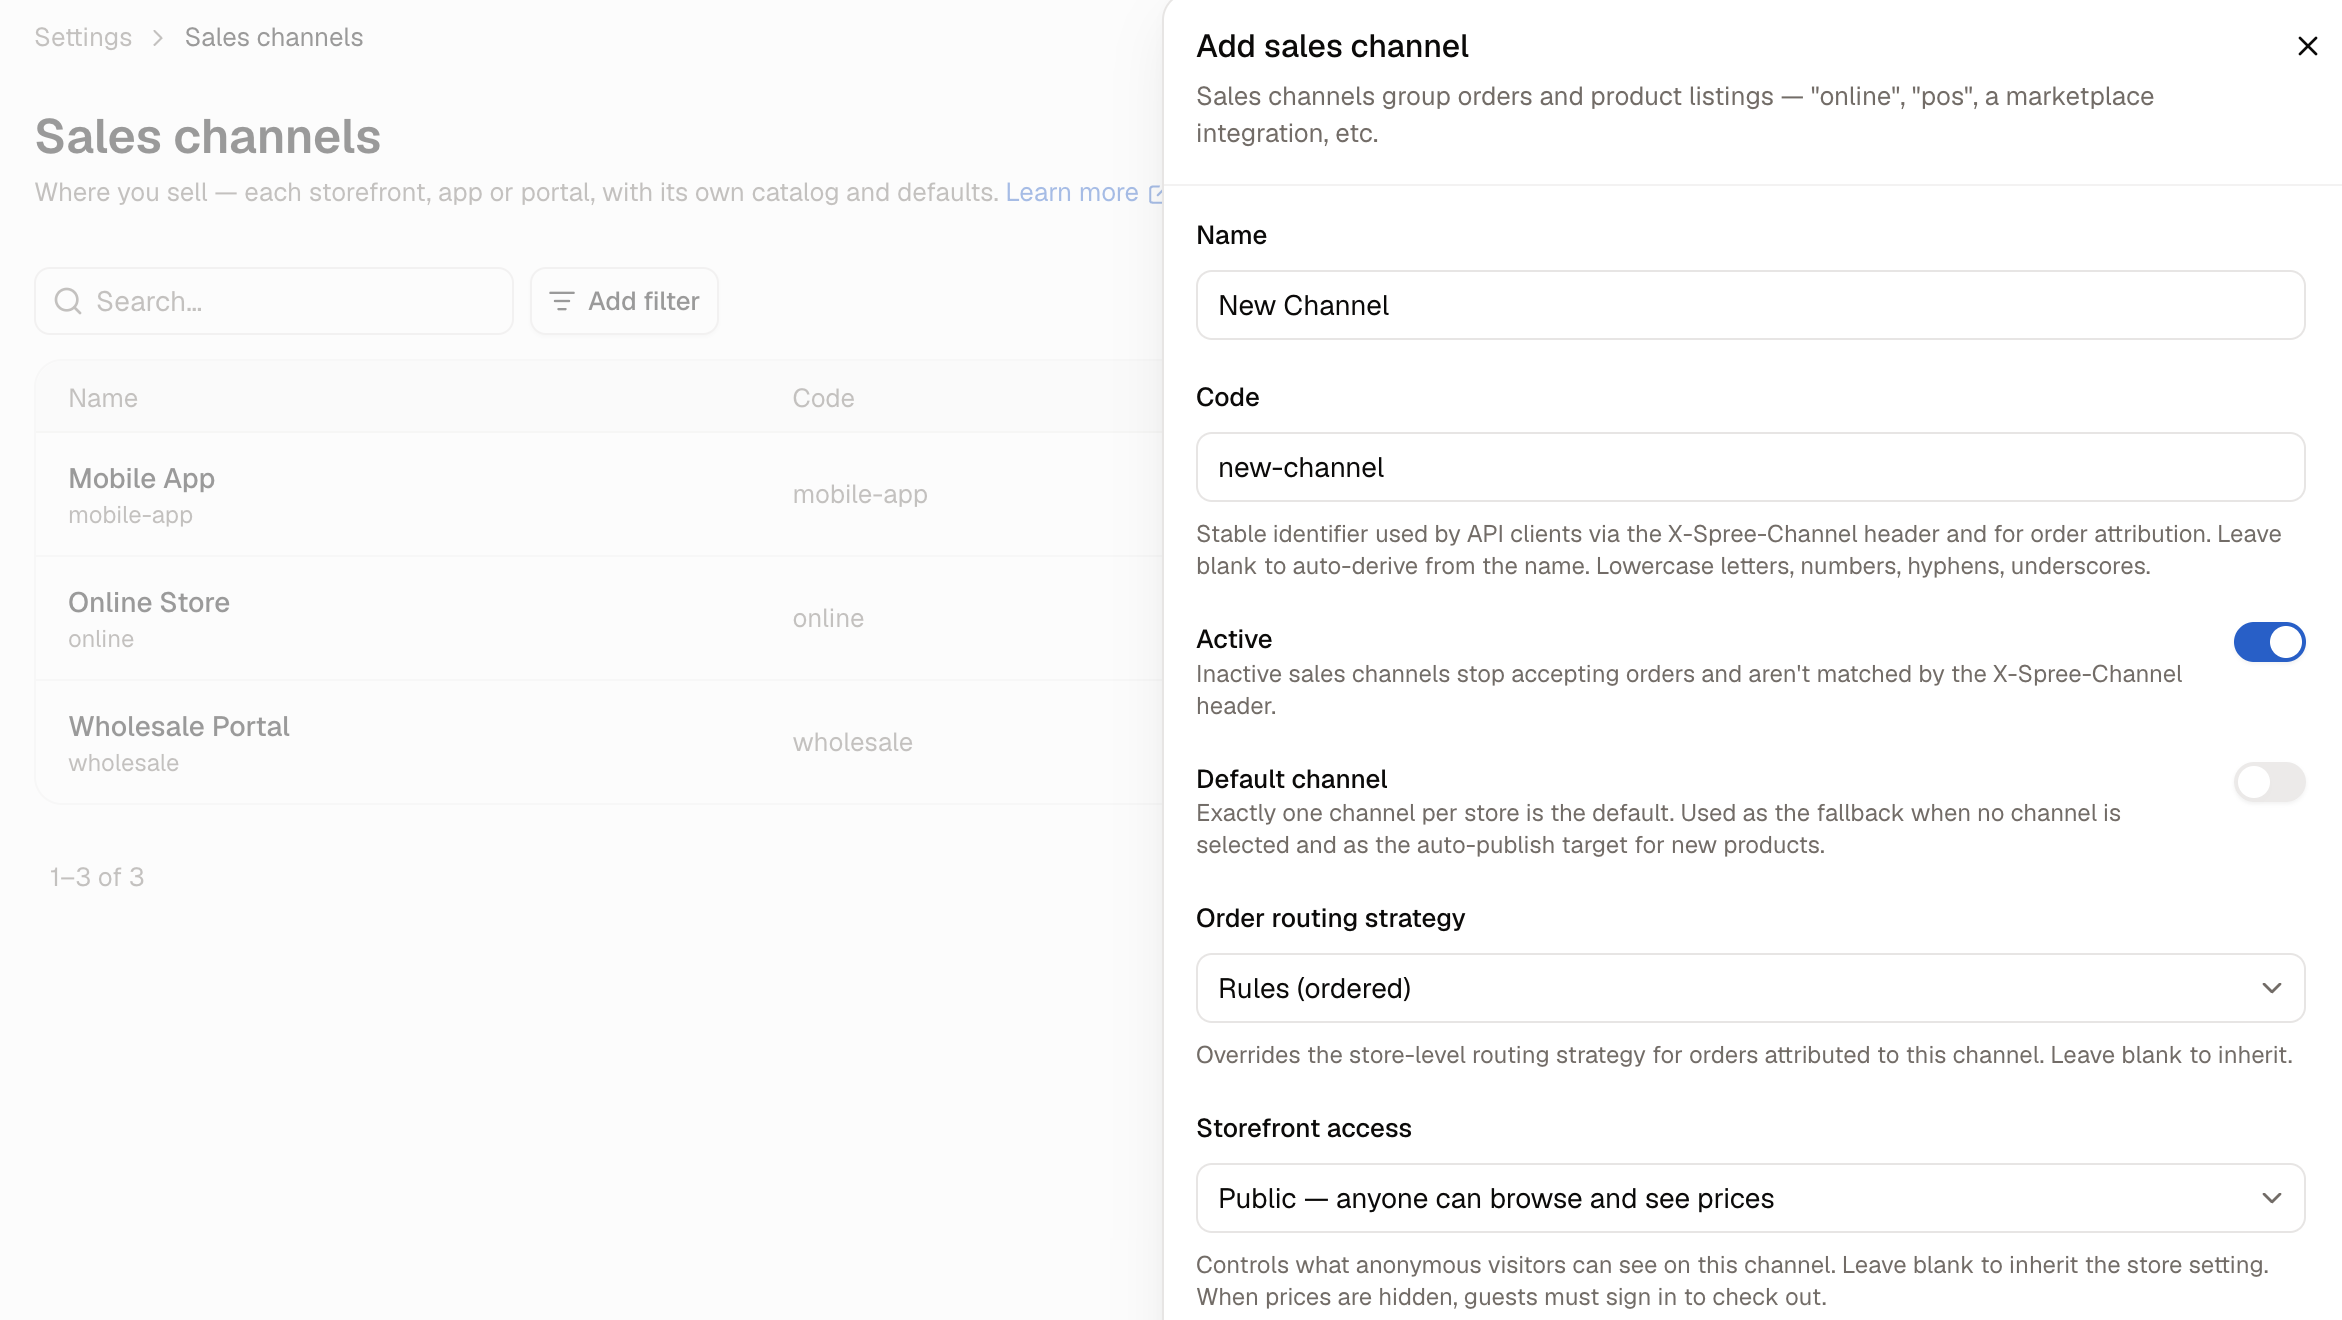Click the online code cell
Screen dimensions: 2342x1320
click(828, 618)
